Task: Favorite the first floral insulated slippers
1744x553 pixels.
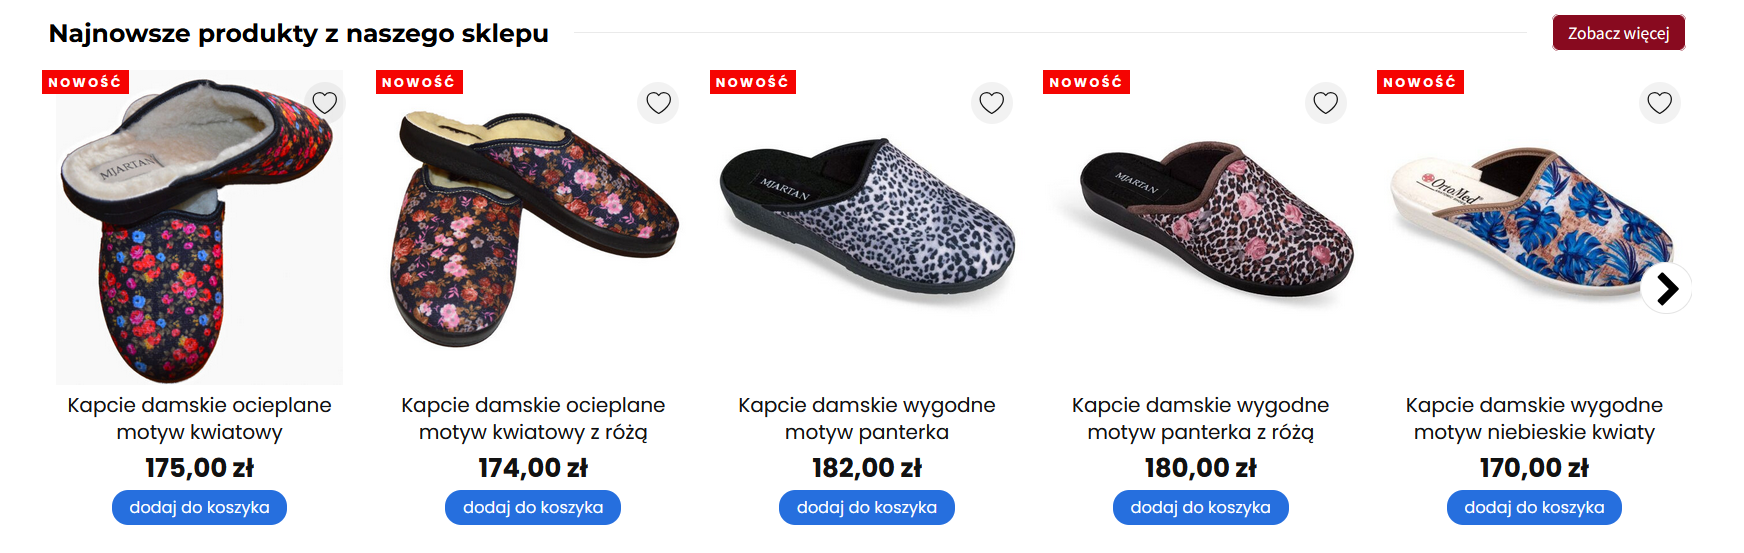Action: click(x=324, y=103)
